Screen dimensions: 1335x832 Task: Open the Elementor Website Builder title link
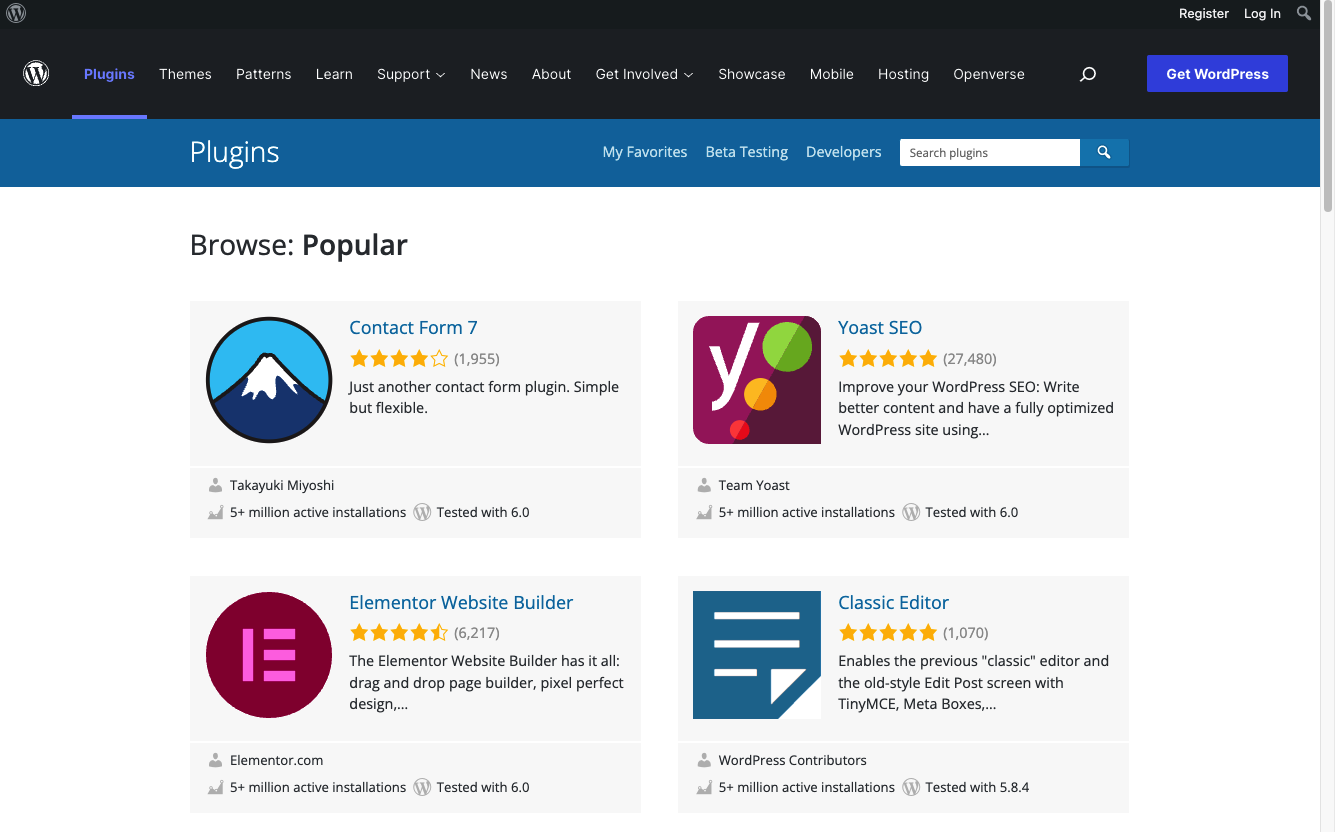pos(461,602)
